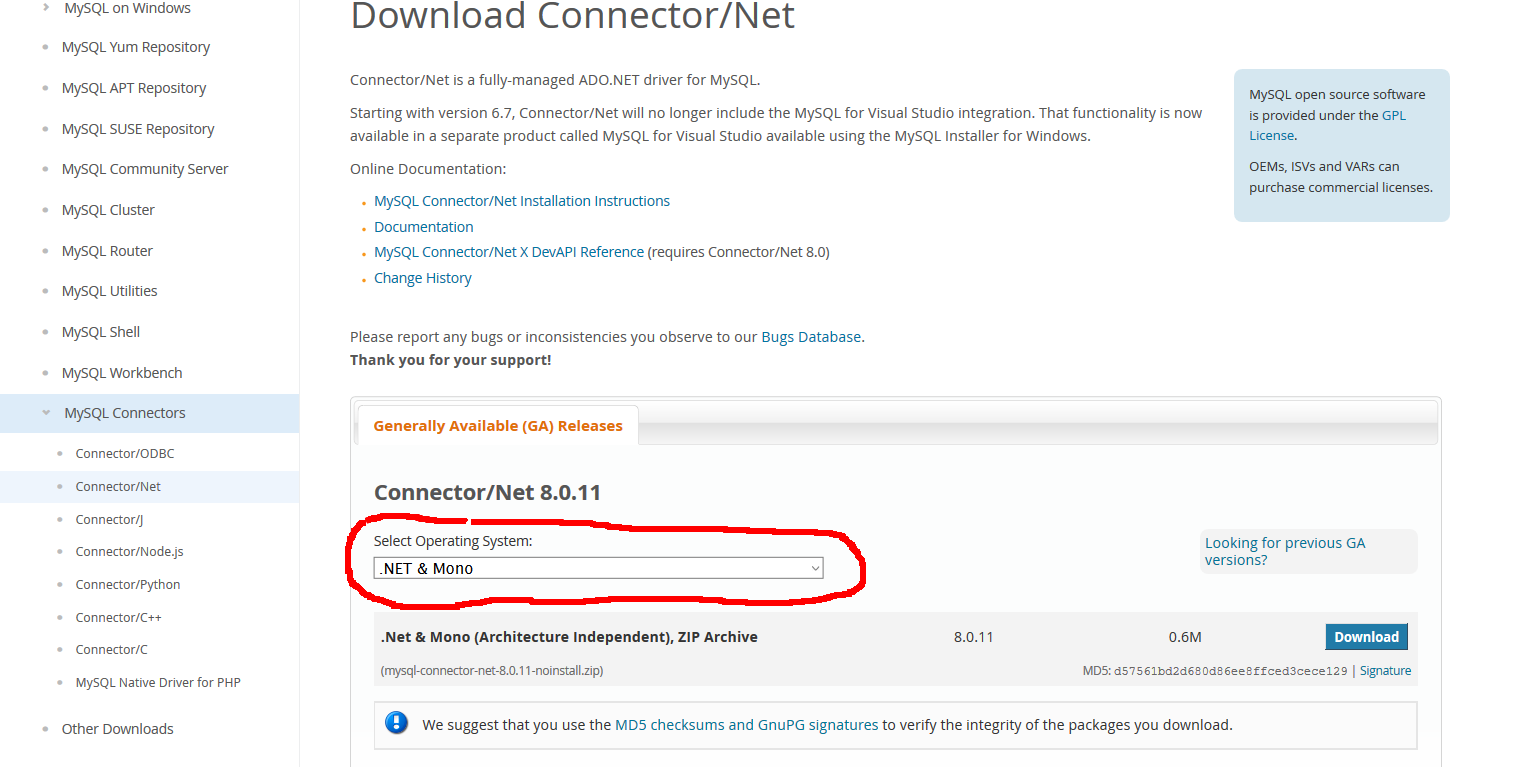The width and height of the screenshot is (1519, 767).
Task: Click the mysql-connector-net-8.0.11-noinstall.zip filename text
Action: 492,671
